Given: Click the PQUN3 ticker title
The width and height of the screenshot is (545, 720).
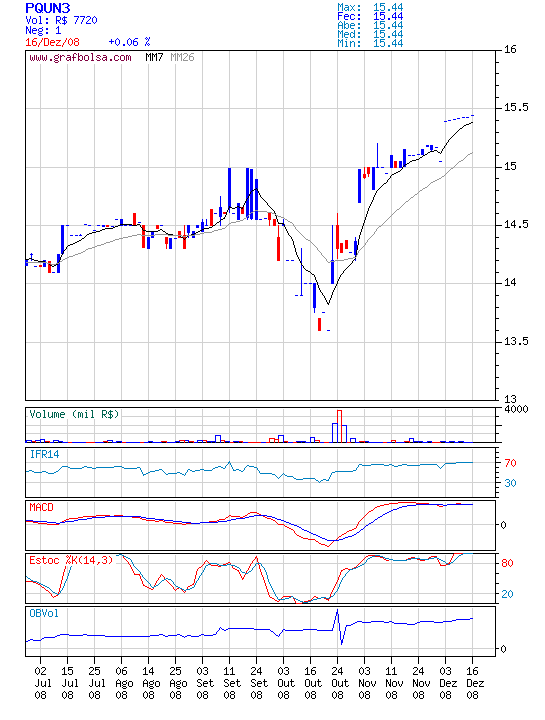Looking at the screenshot, I should click(48, 8).
